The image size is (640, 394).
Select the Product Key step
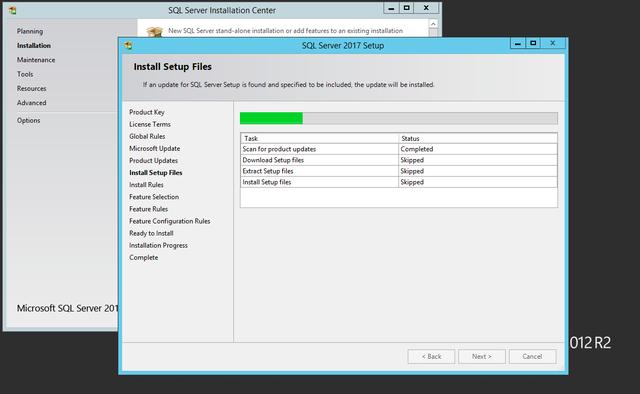147,112
